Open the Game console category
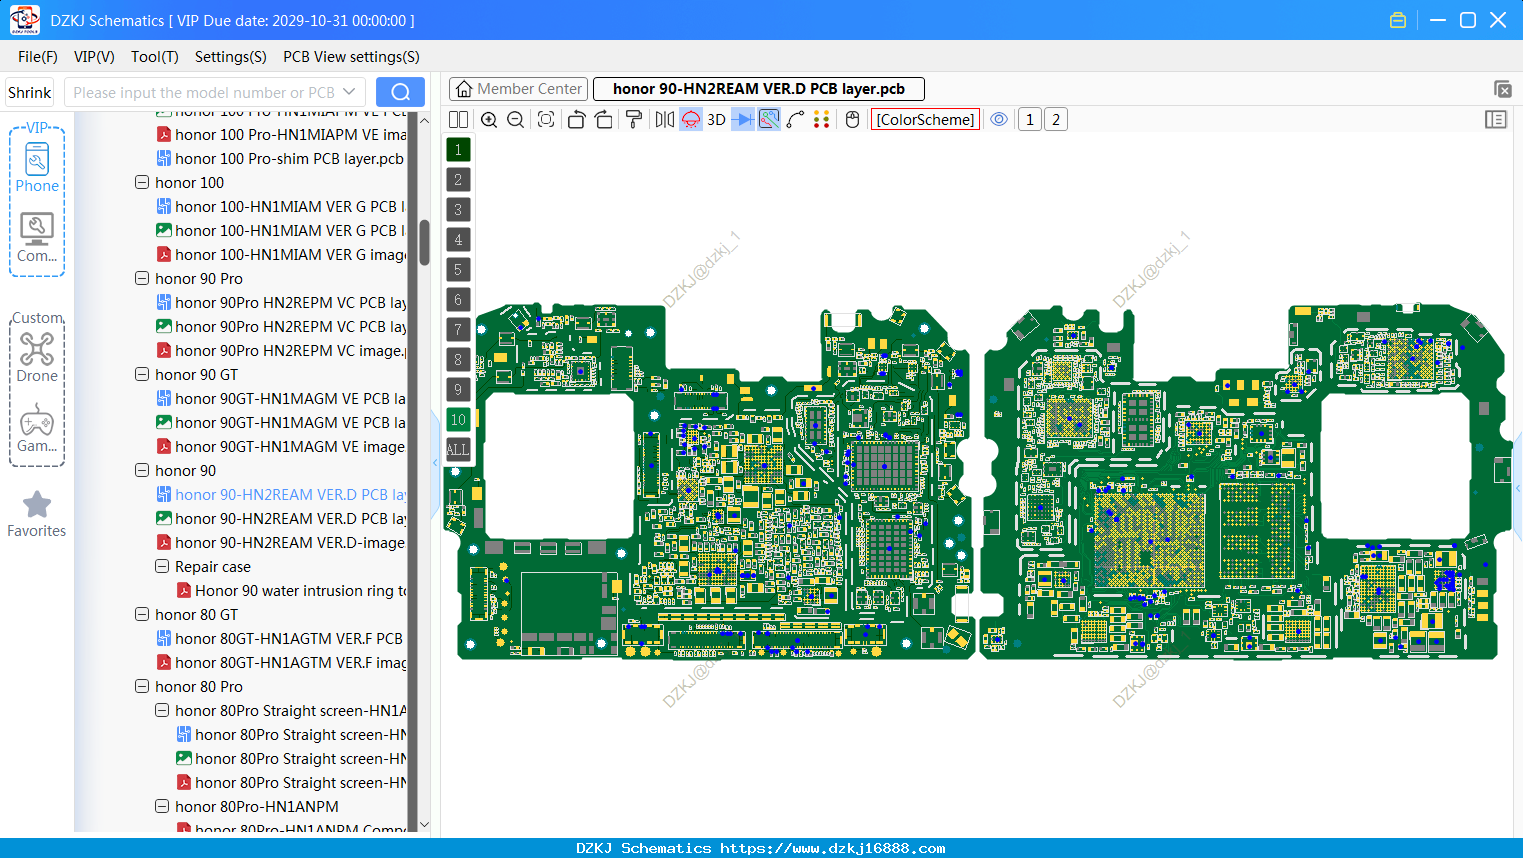 point(37,428)
